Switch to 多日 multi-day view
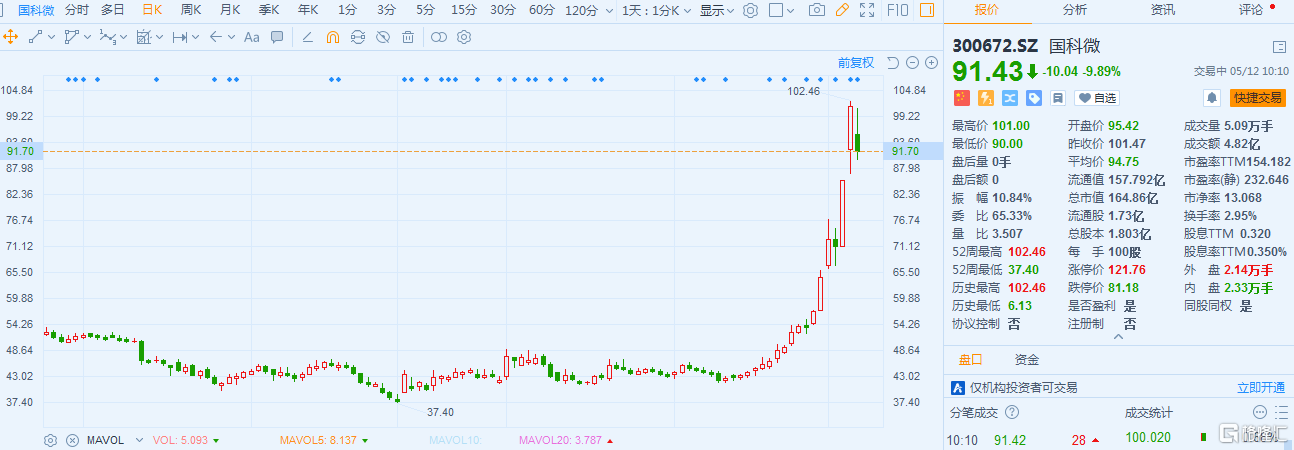 (x=113, y=10)
